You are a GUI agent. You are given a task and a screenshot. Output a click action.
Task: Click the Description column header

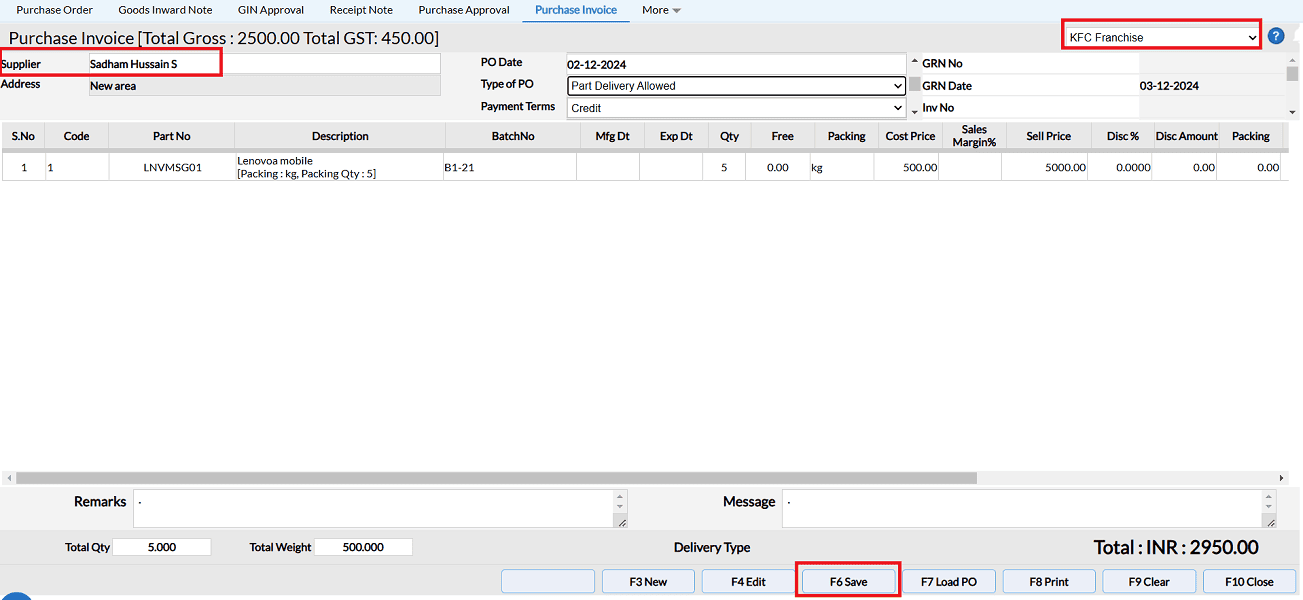340,136
